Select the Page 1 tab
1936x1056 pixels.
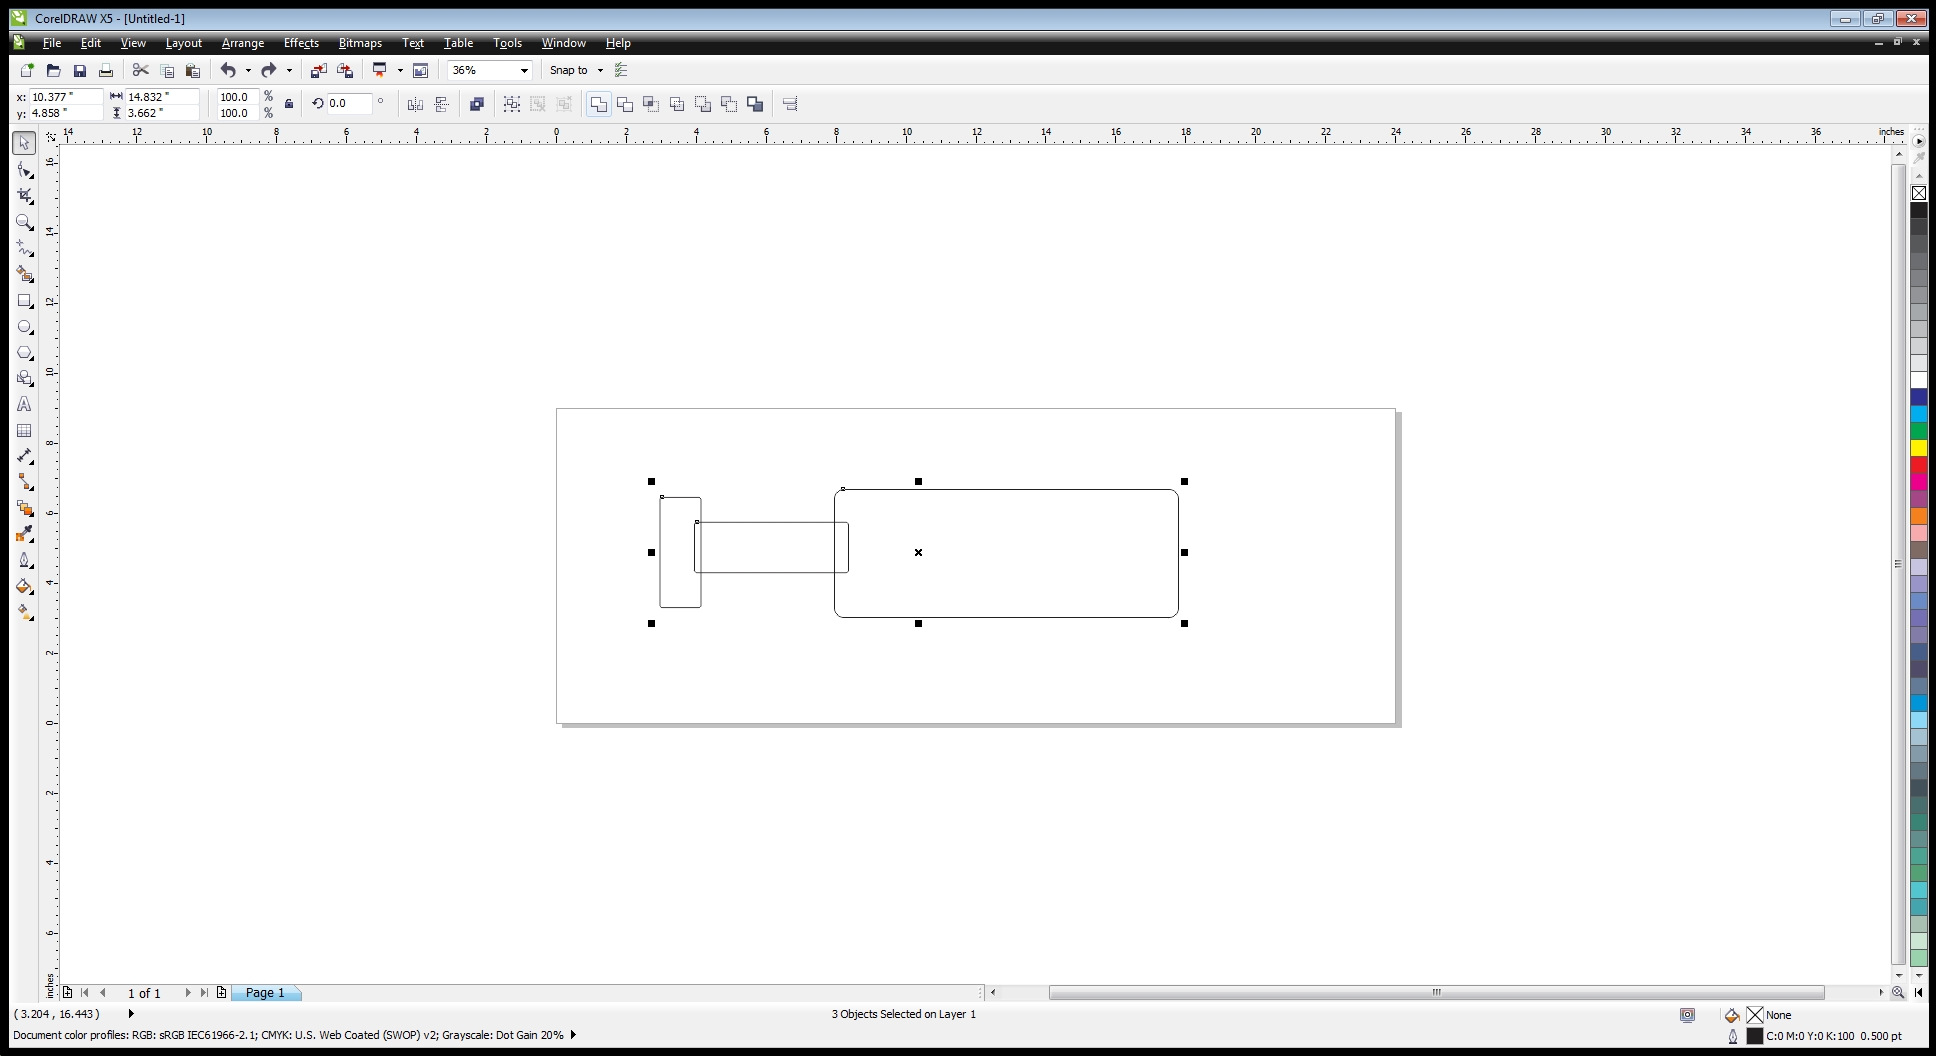tap(265, 993)
